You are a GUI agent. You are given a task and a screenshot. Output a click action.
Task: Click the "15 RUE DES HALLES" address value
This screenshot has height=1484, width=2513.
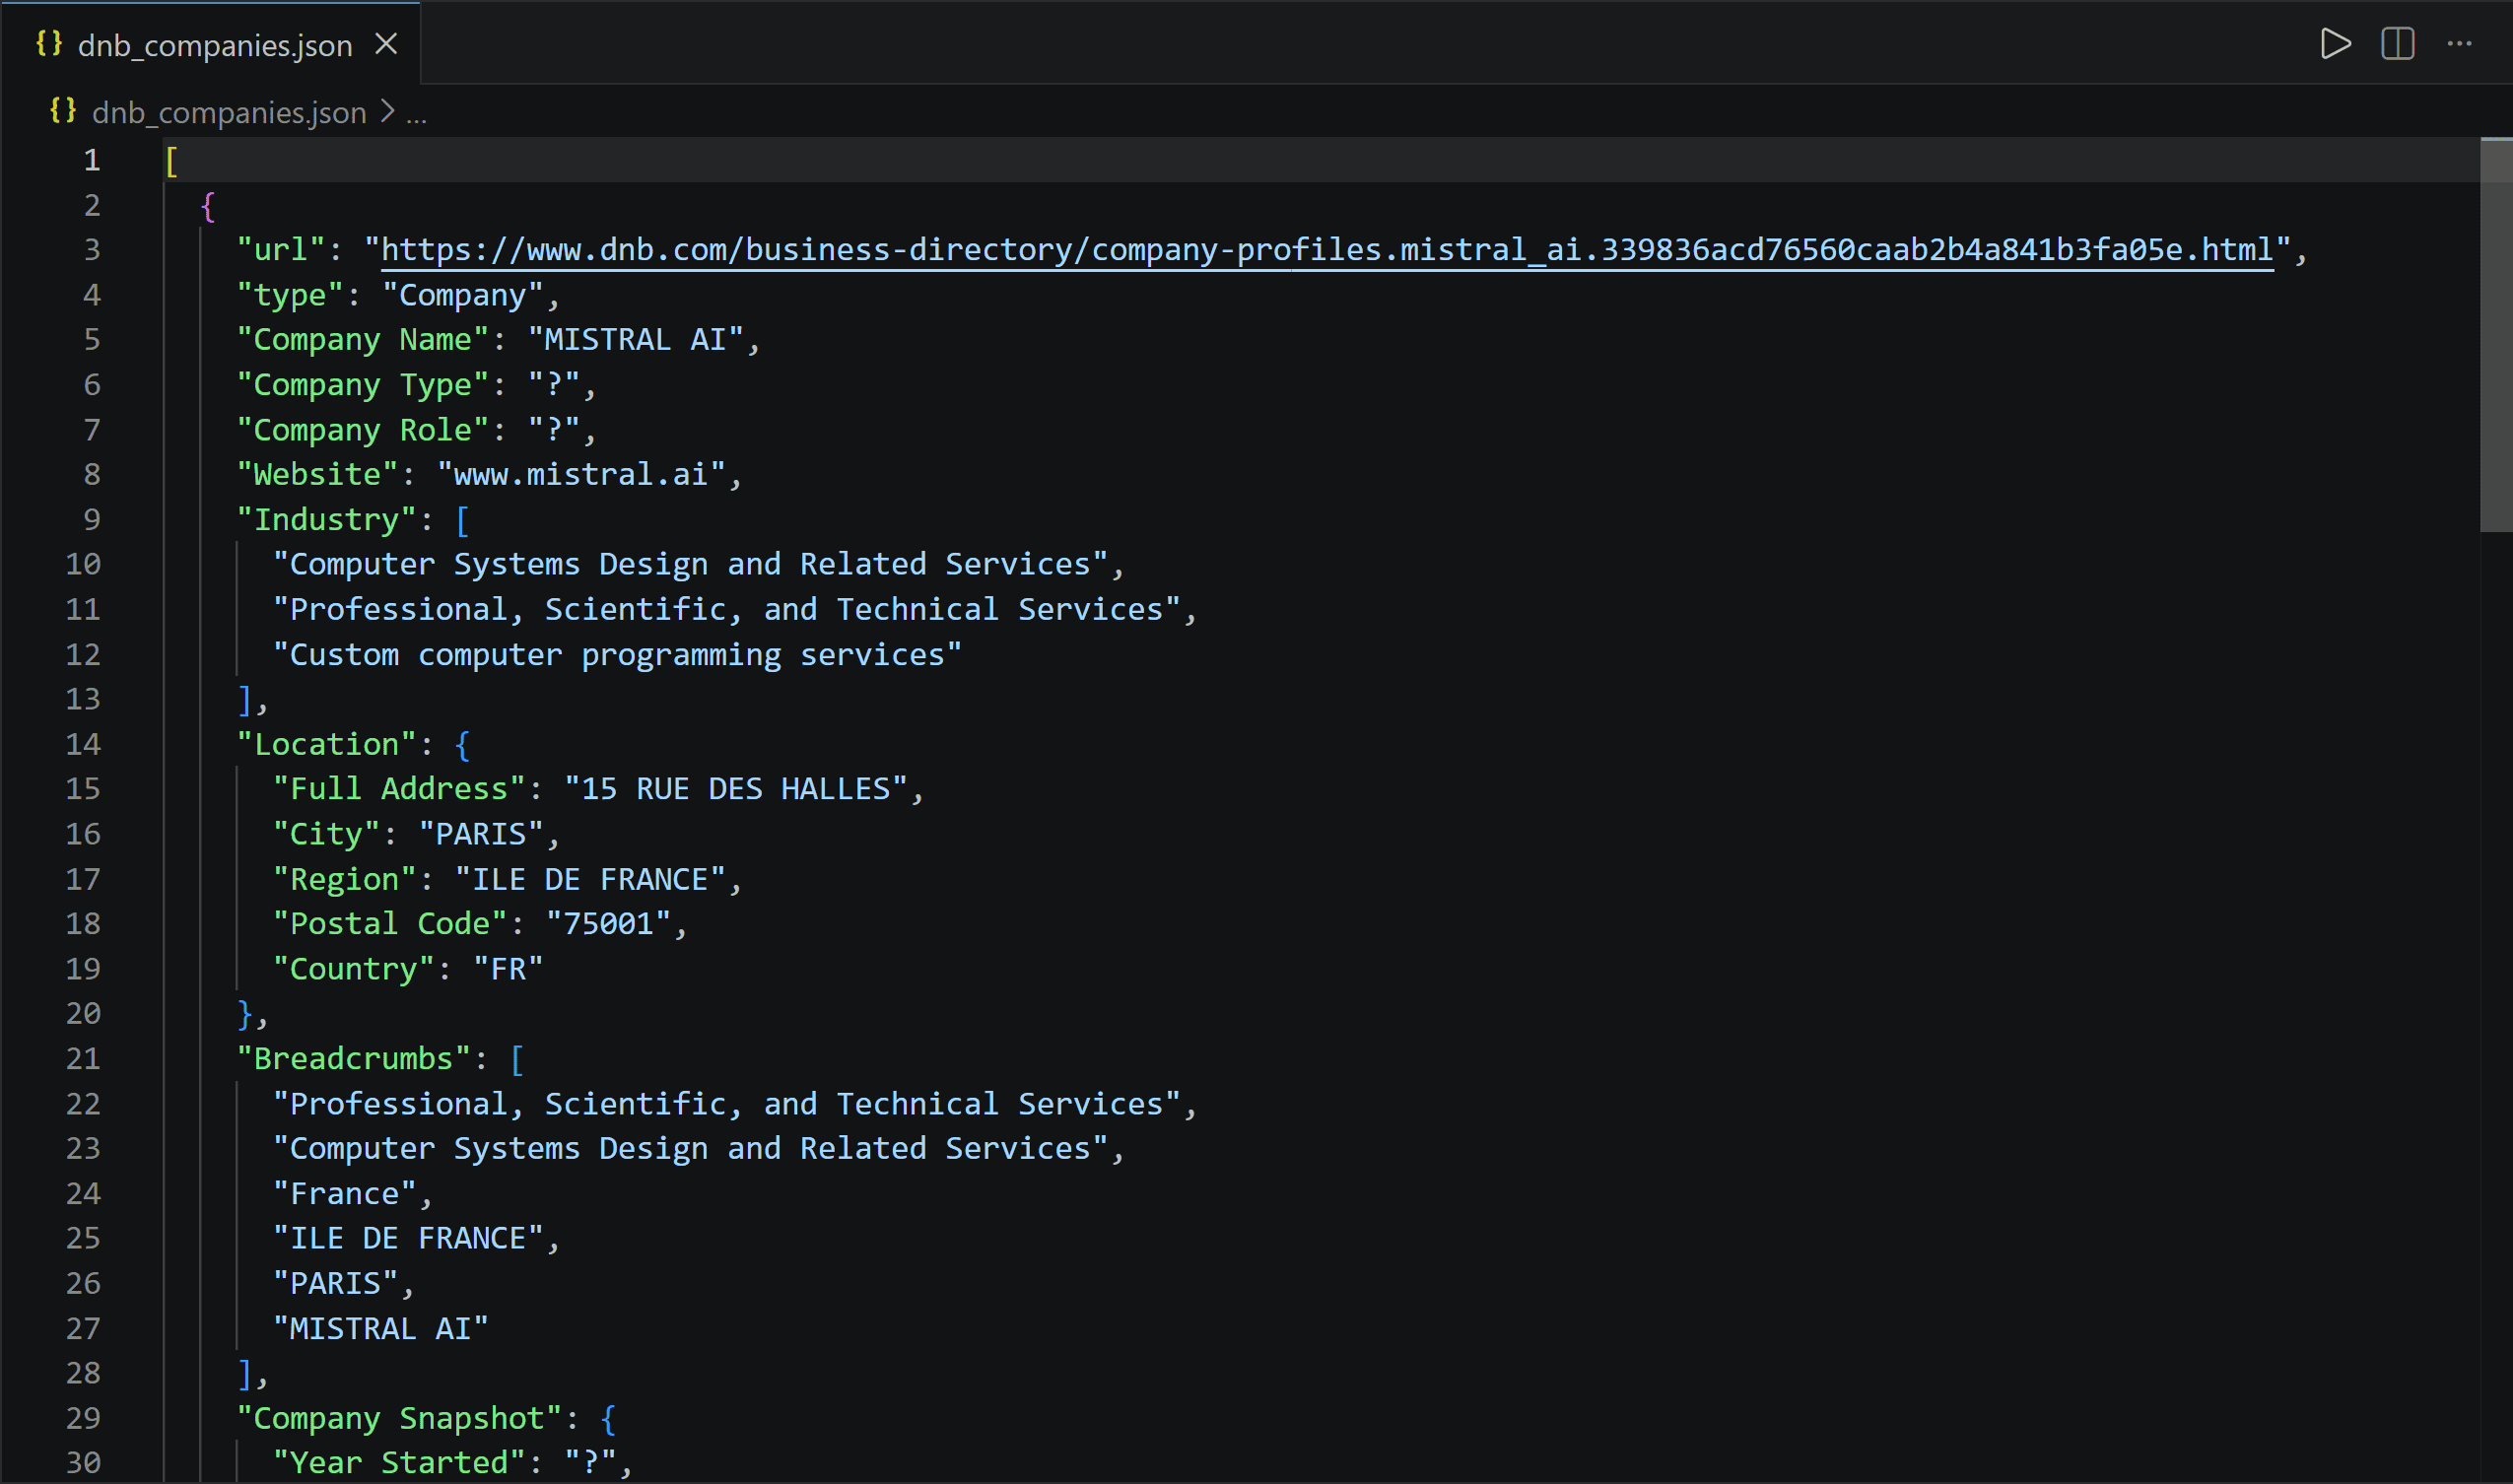(x=735, y=789)
